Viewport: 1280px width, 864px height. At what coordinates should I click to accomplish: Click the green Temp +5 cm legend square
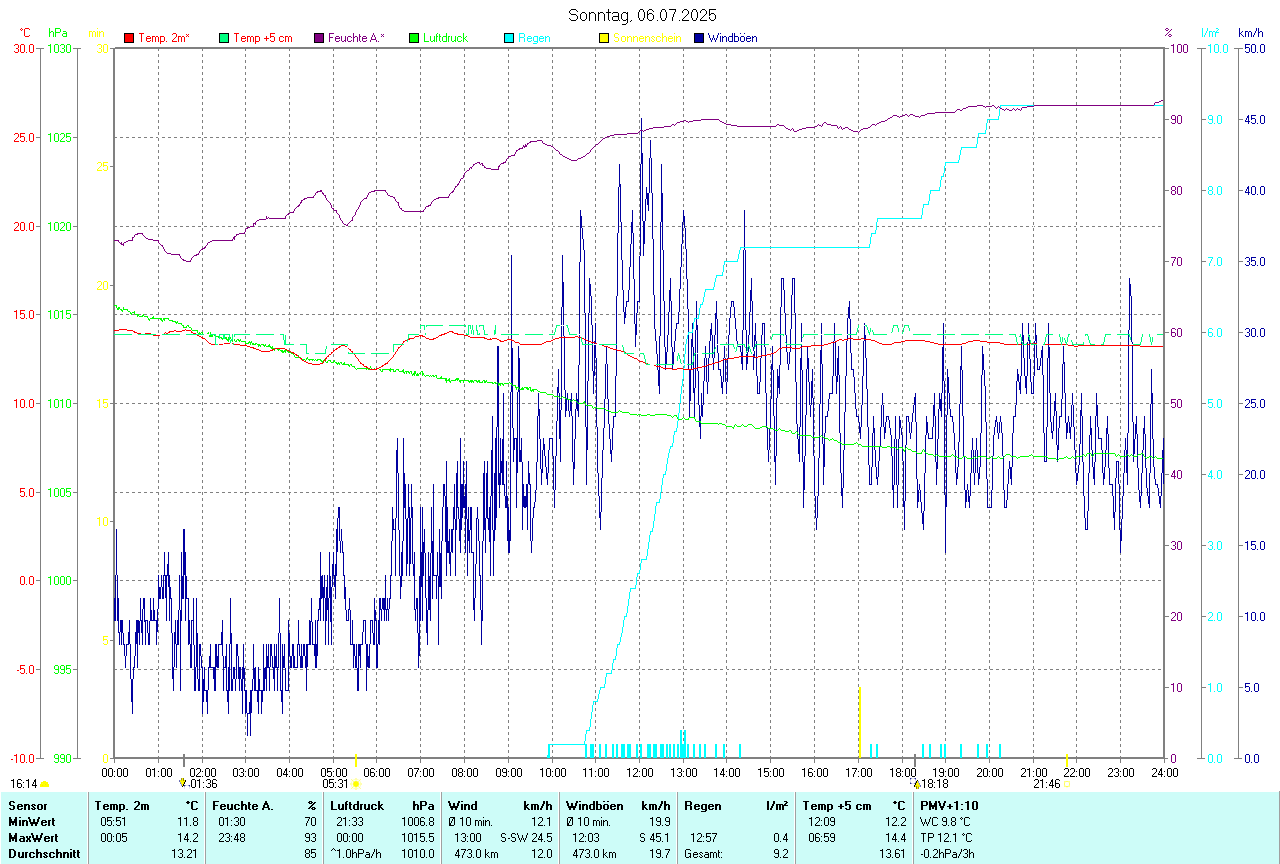pos(224,38)
